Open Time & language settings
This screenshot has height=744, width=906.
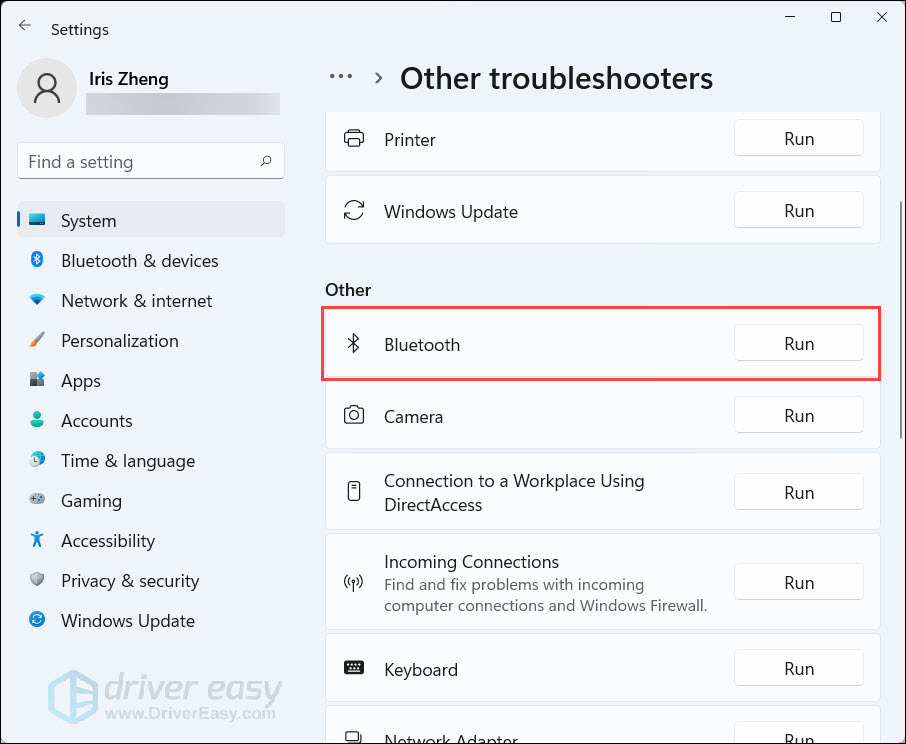tap(127, 461)
